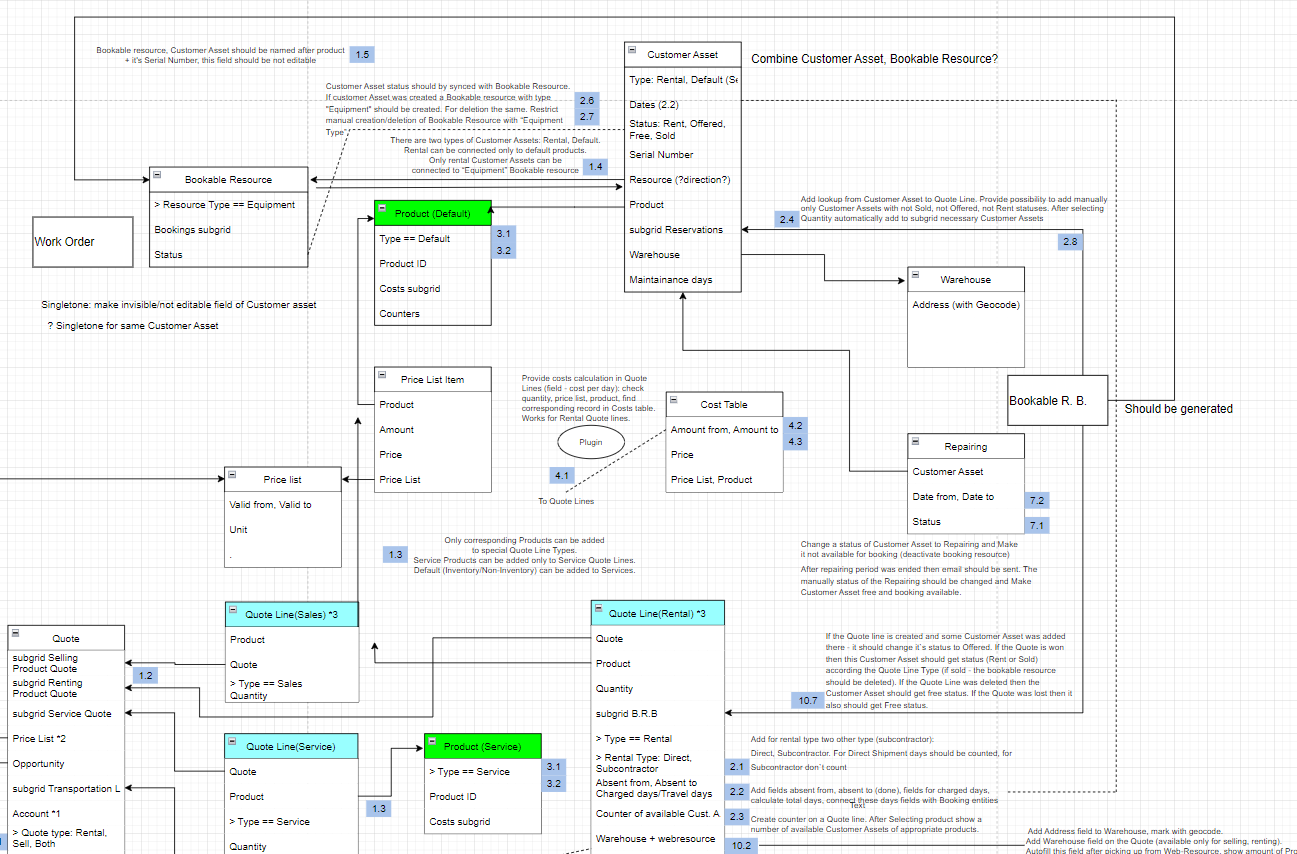Screen dimensions: 1297x854
Task: Select 'Opportunity' row in Quote table
Action: pyautogui.click(x=66, y=764)
